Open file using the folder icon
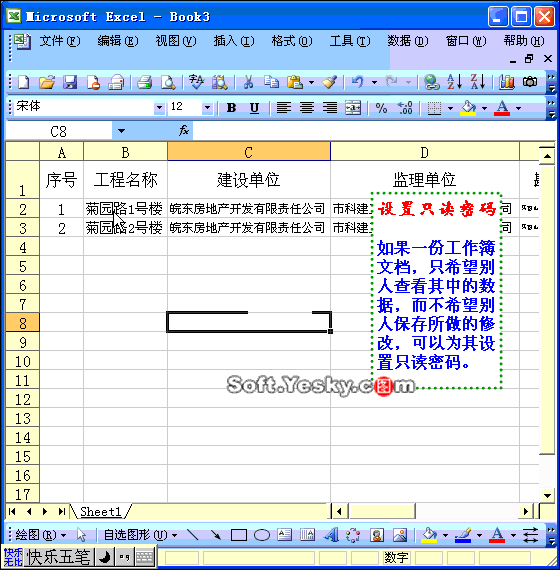Screen dimensions: 560x570 coord(47,82)
